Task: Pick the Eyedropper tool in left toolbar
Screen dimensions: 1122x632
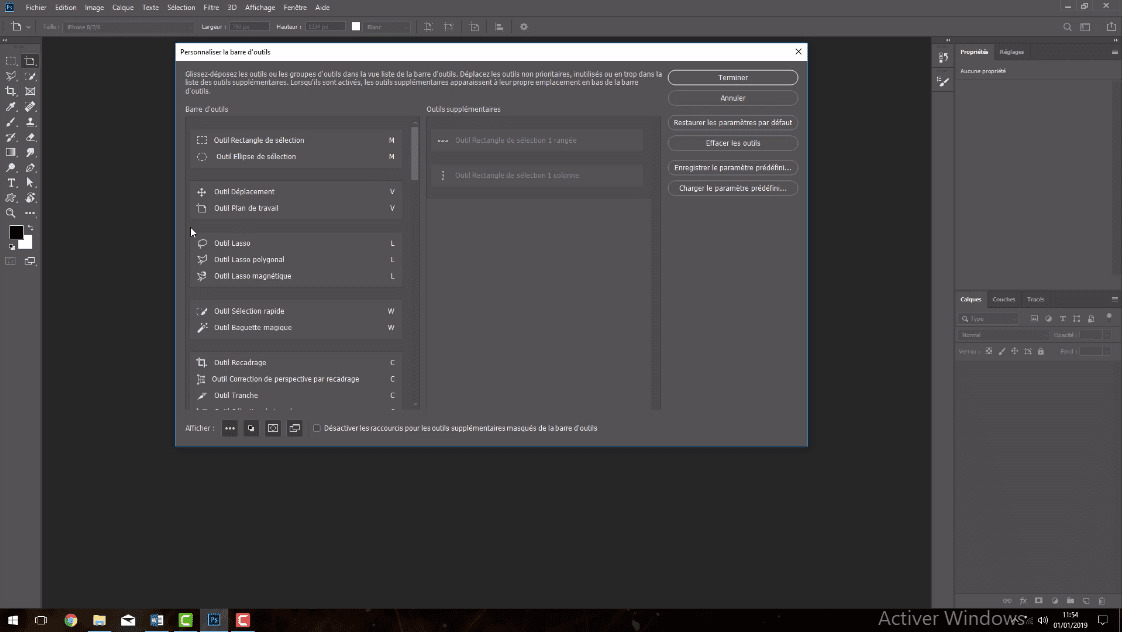Action: coord(11,107)
